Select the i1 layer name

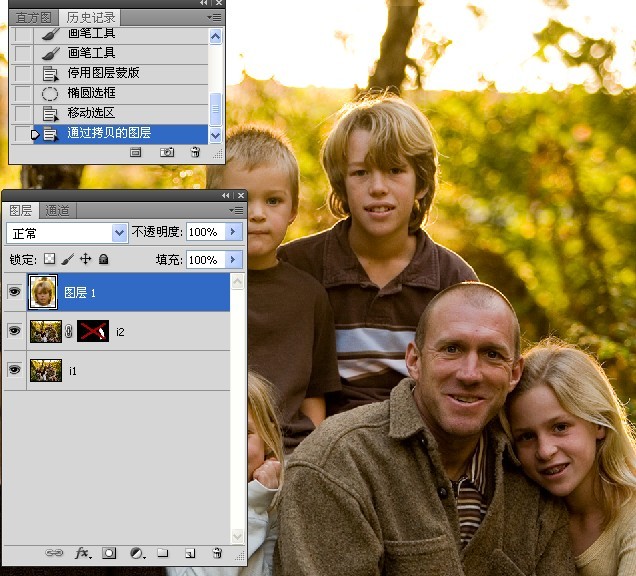coord(73,371)
